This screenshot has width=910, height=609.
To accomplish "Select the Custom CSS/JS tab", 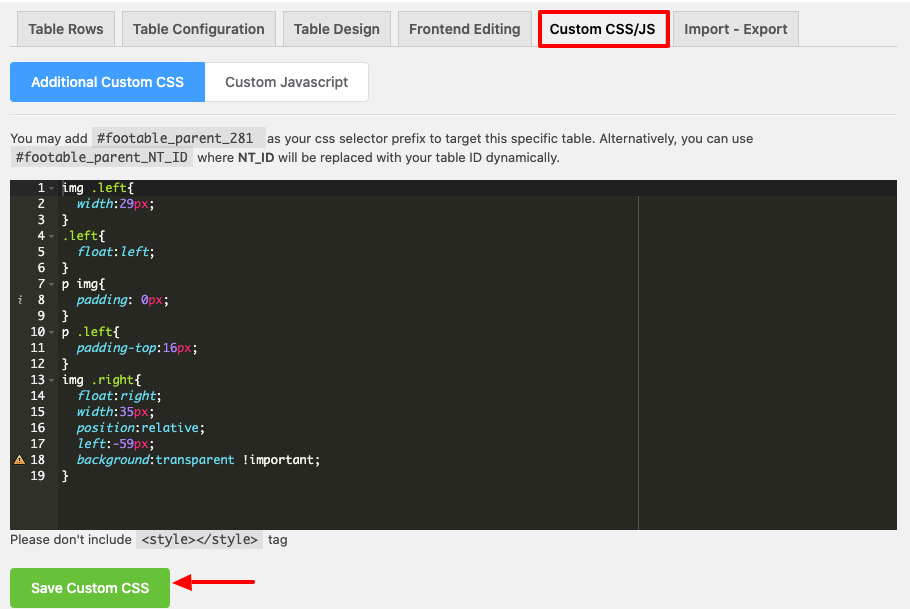I will (x=603, y=29).
